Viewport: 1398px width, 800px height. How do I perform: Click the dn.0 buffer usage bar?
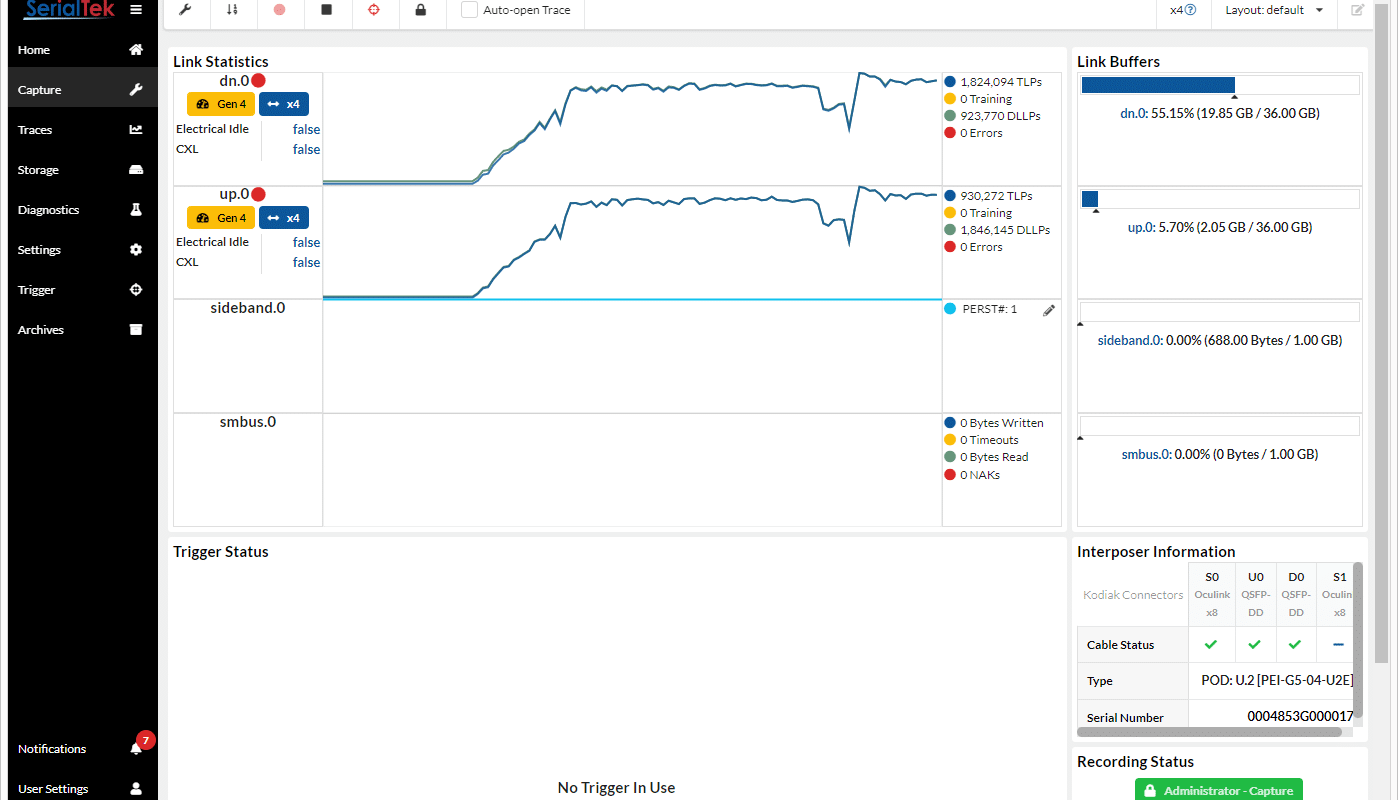(1219, 85)
